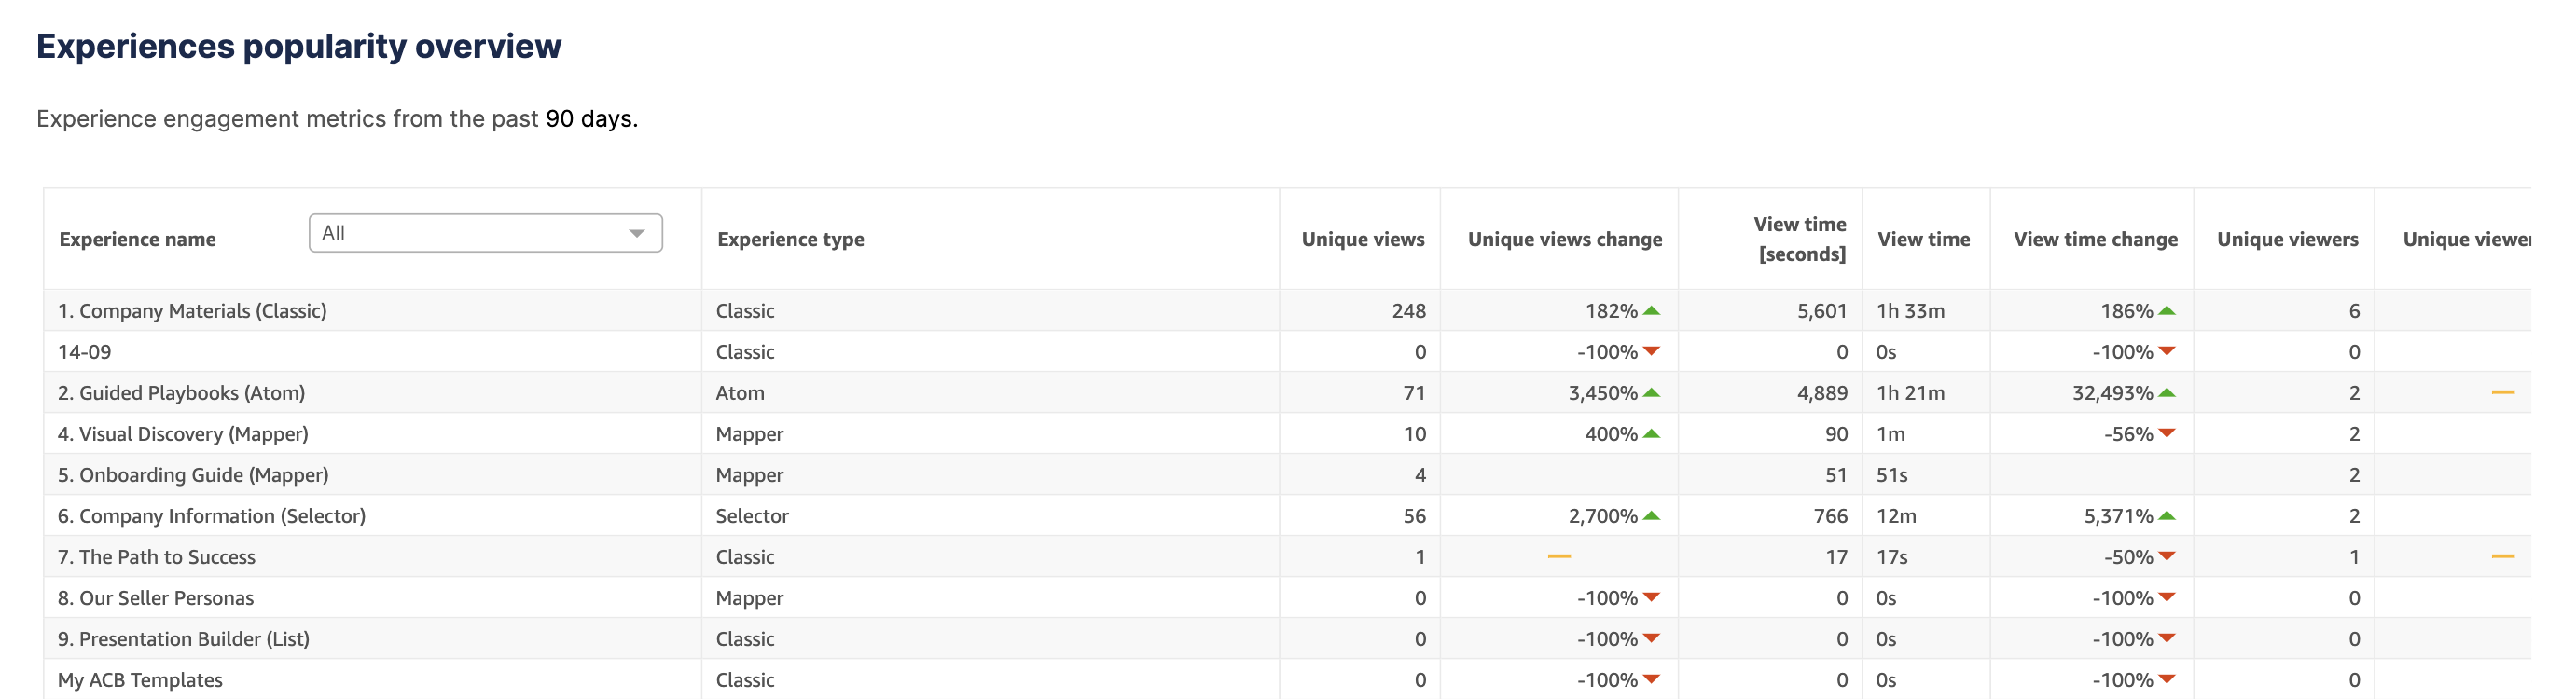
Task: Click yellow dash in Guided Playbooks viewers change
Action: pyautogui.click(x=2502, y=392)
